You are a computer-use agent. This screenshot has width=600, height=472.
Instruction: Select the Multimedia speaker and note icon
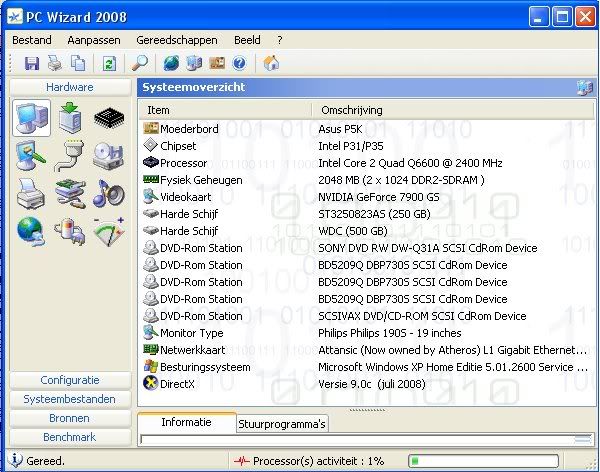(x=109, y=194)
